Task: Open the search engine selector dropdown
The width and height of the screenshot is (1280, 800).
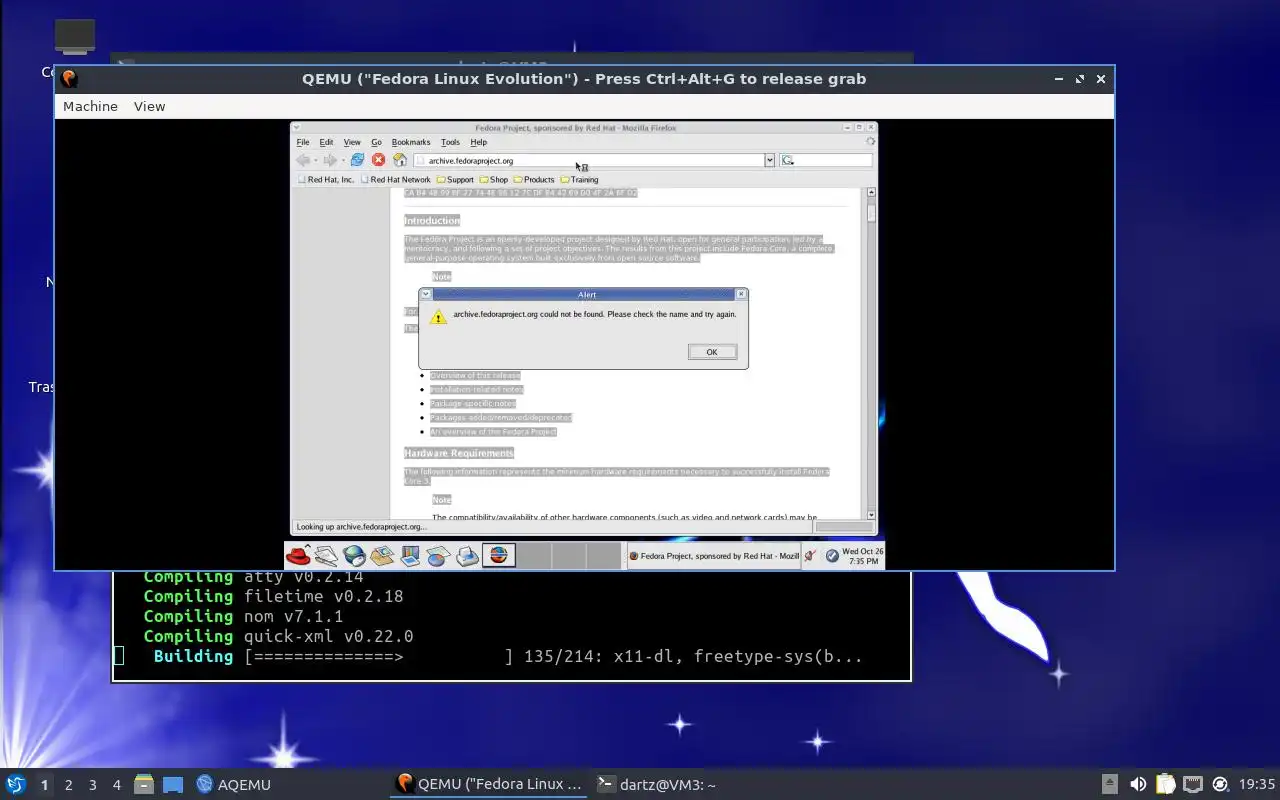Action: coord(788,160)
